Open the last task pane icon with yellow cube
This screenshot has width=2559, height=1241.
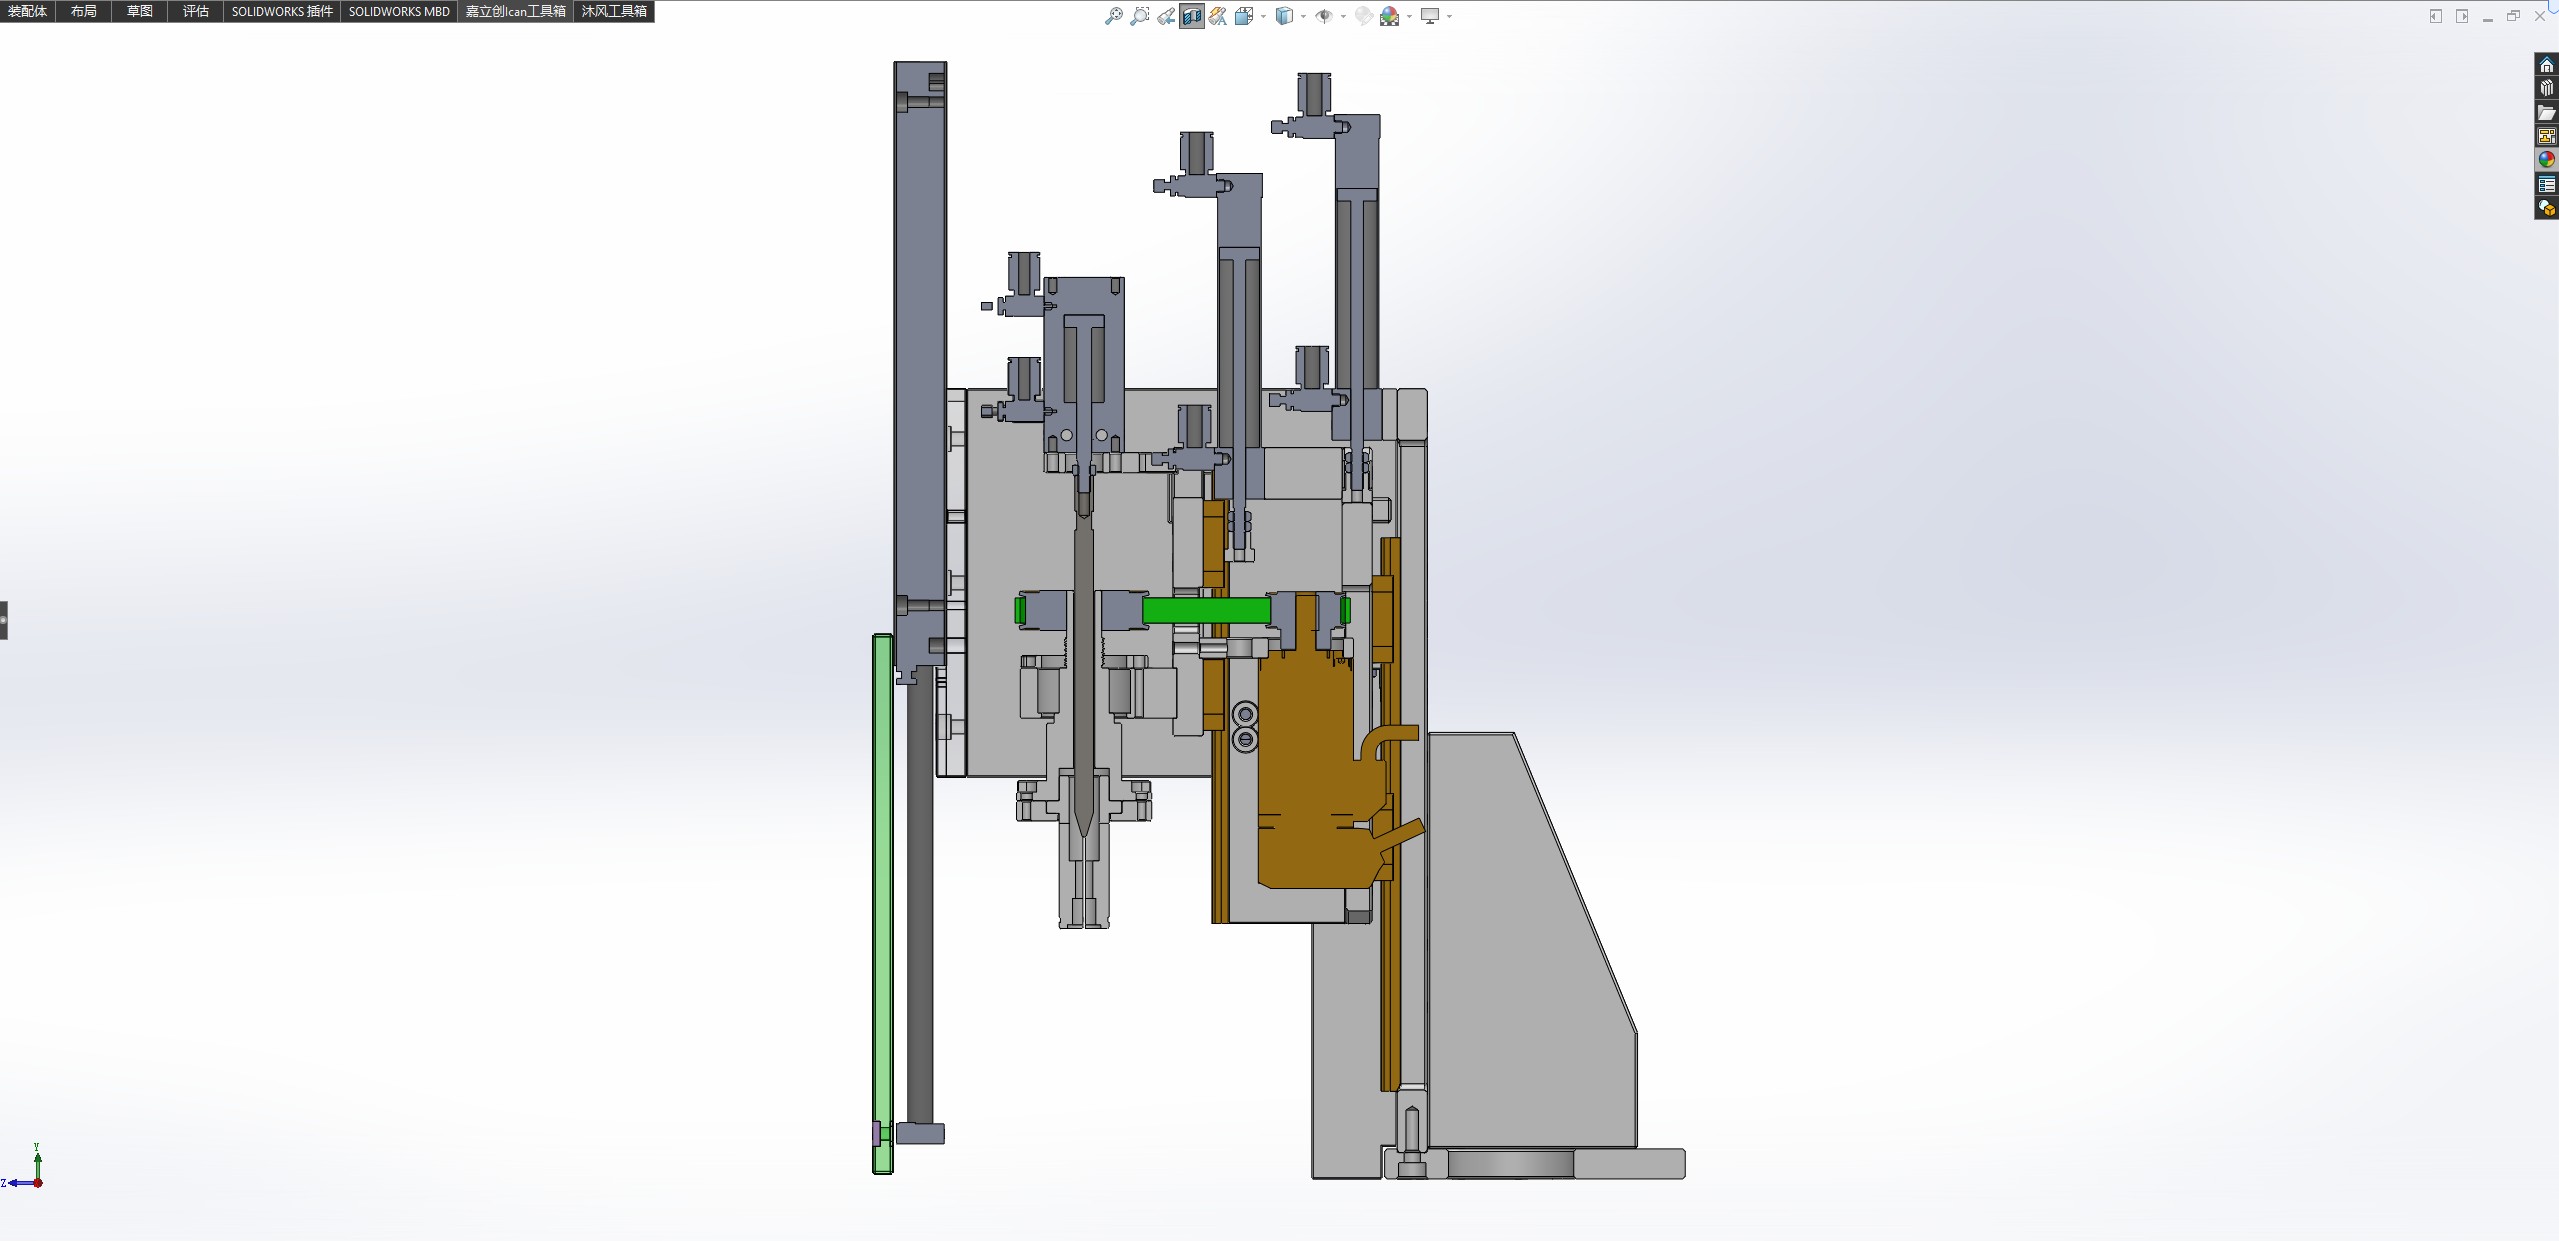(2546, 208)
